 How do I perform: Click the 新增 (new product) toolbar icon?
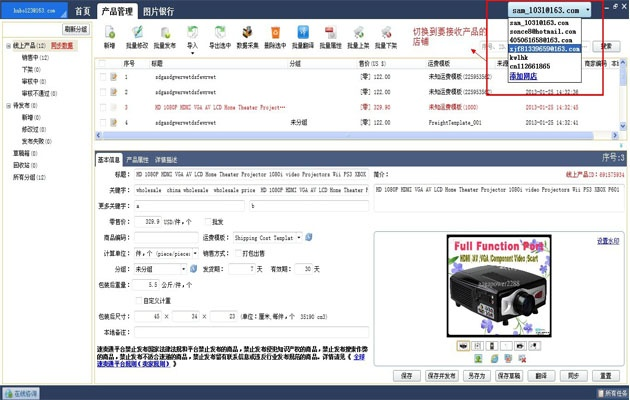[x=110, y=32]
